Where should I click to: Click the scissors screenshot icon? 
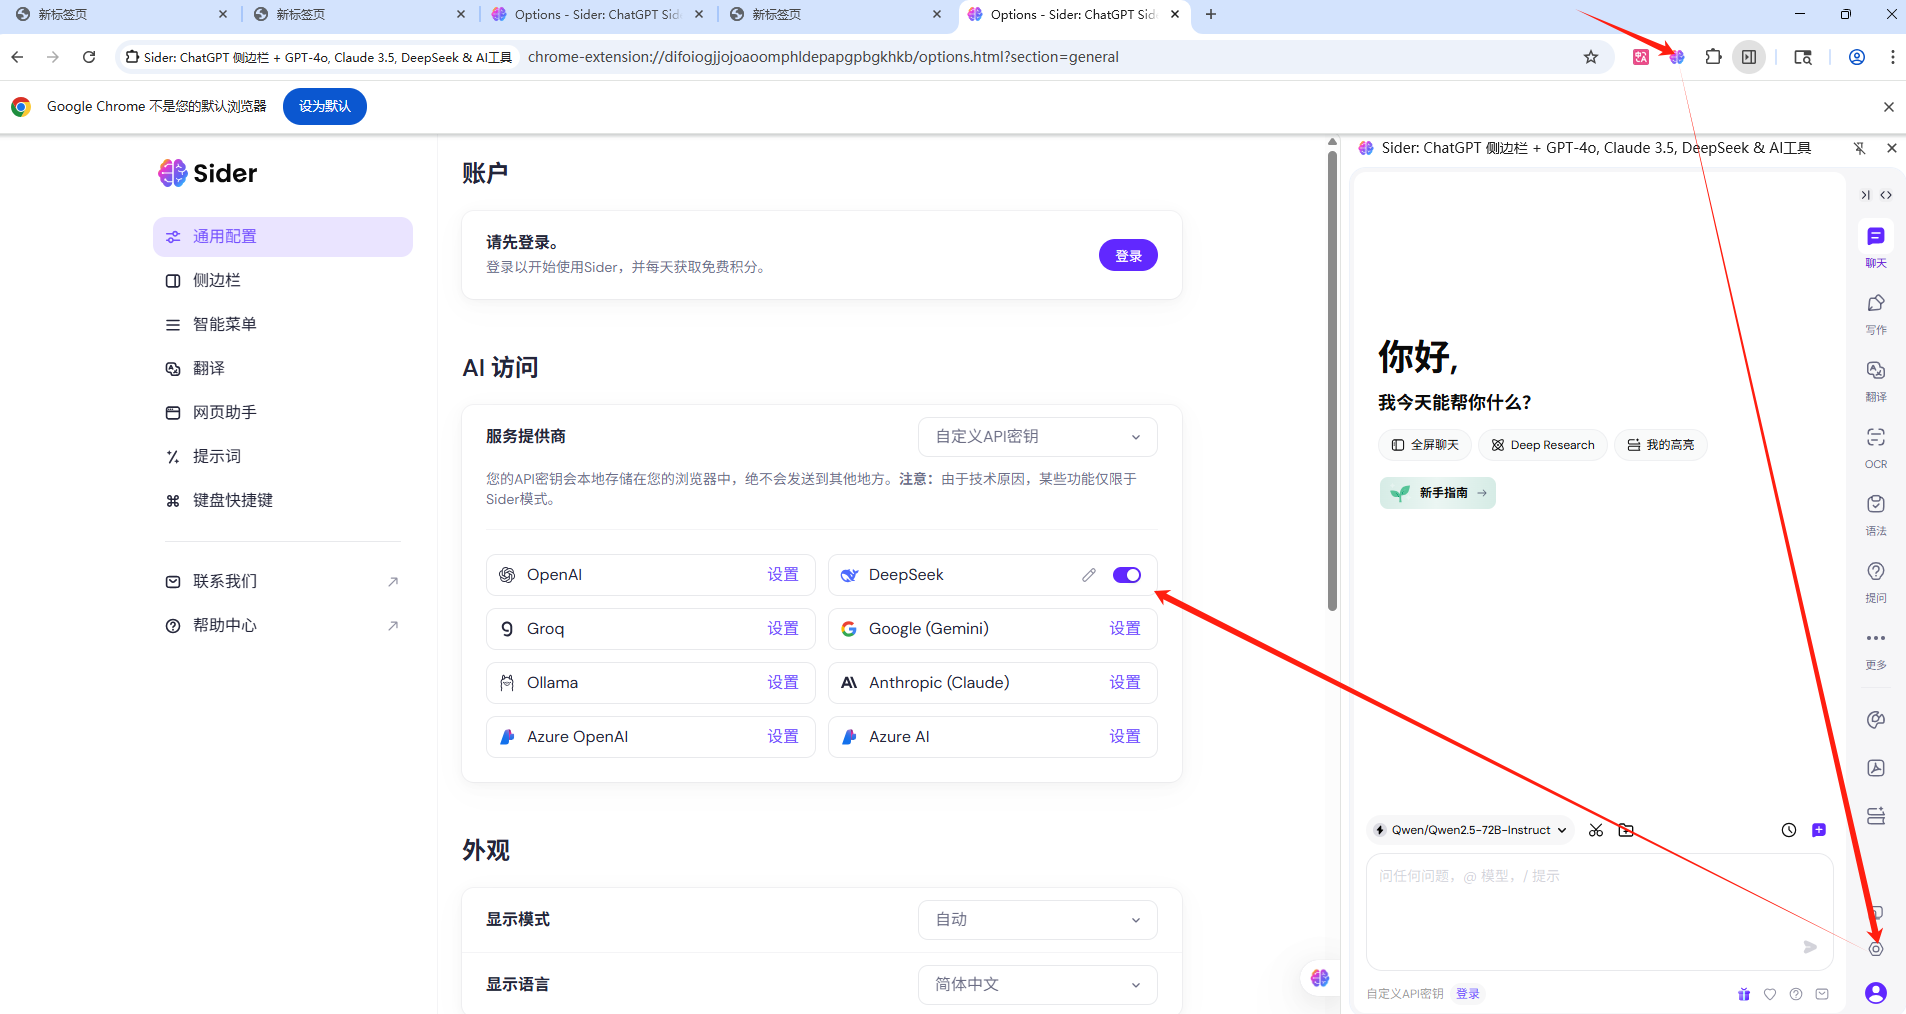pyautogui.click(x=1596, y=830)
